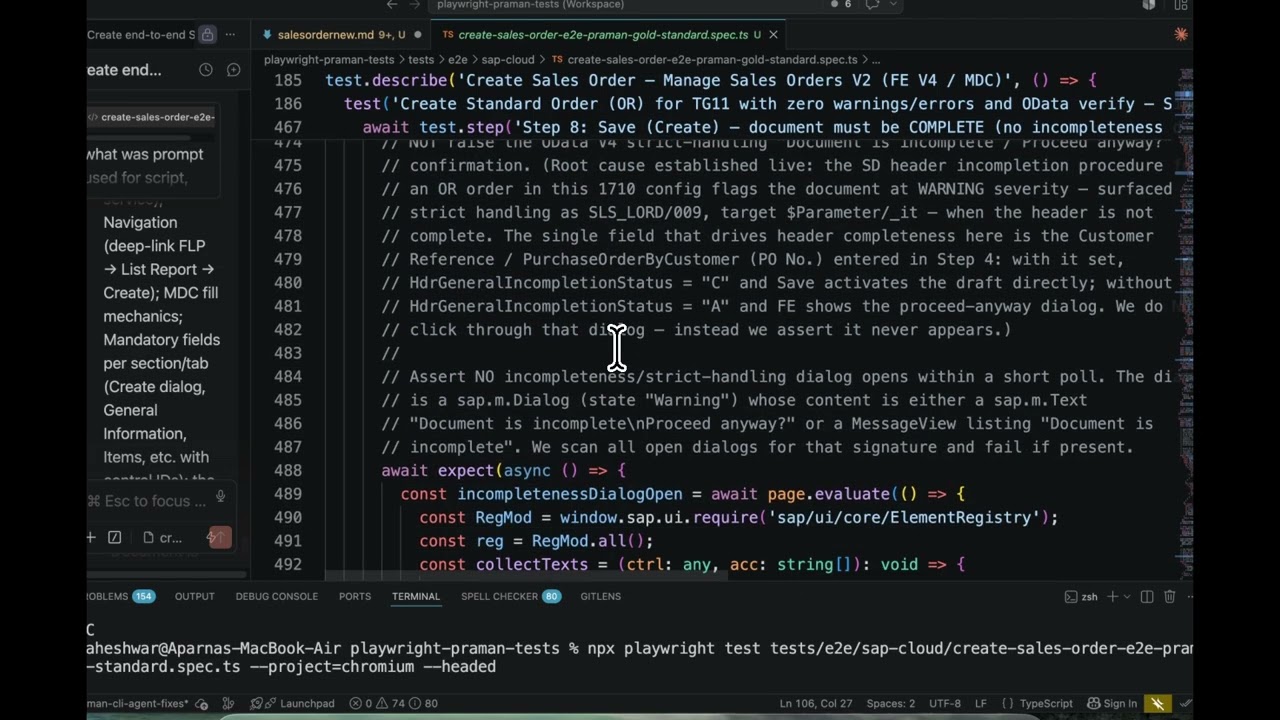Open the errors and warnings status counter
The width and height of the screenshot is (1280, 720).
coord(393,703)
